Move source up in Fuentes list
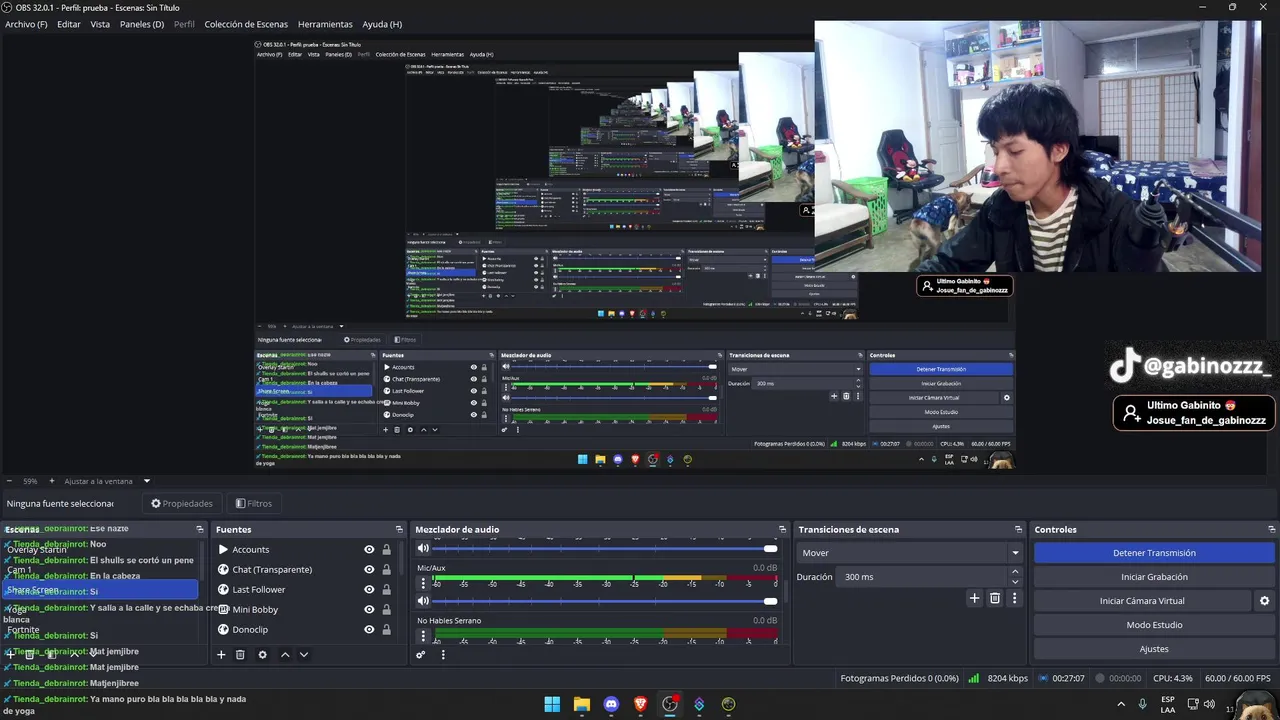 (285, 655)
